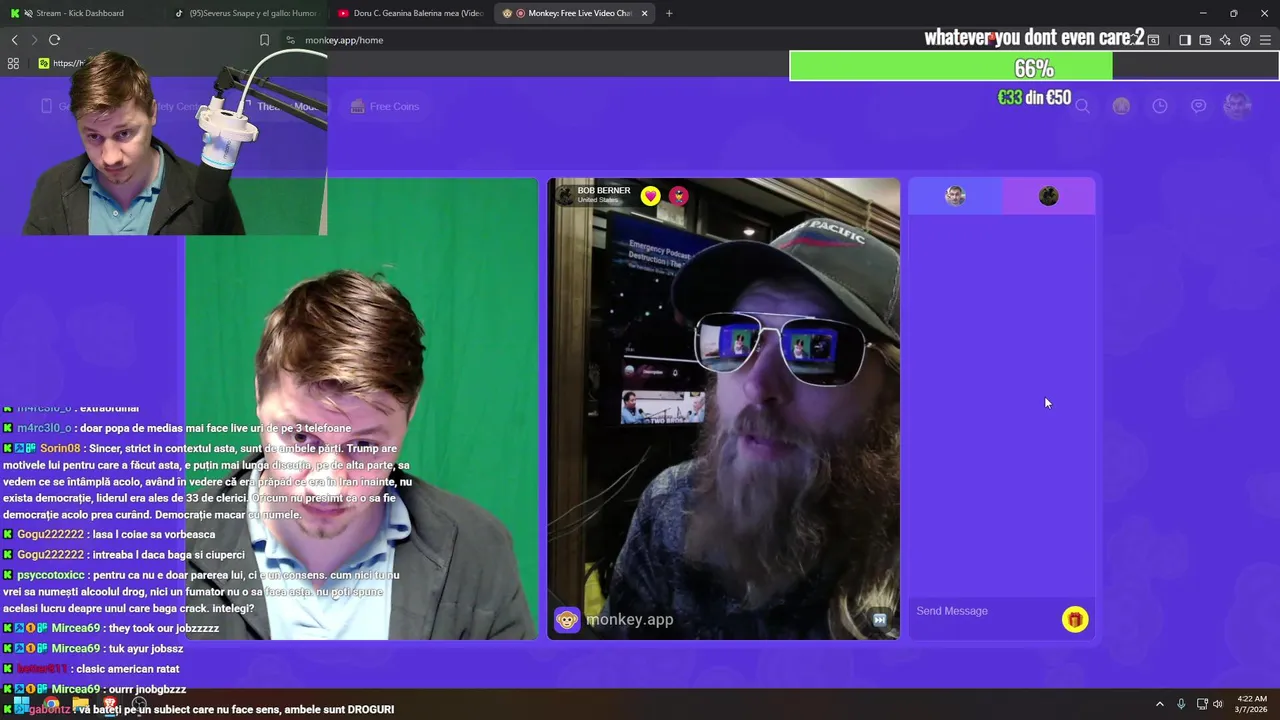Screen dimensions: 1280x720
Task: Open the shield privacy icon in toolbar
Action: click(x=1245, y=40)
